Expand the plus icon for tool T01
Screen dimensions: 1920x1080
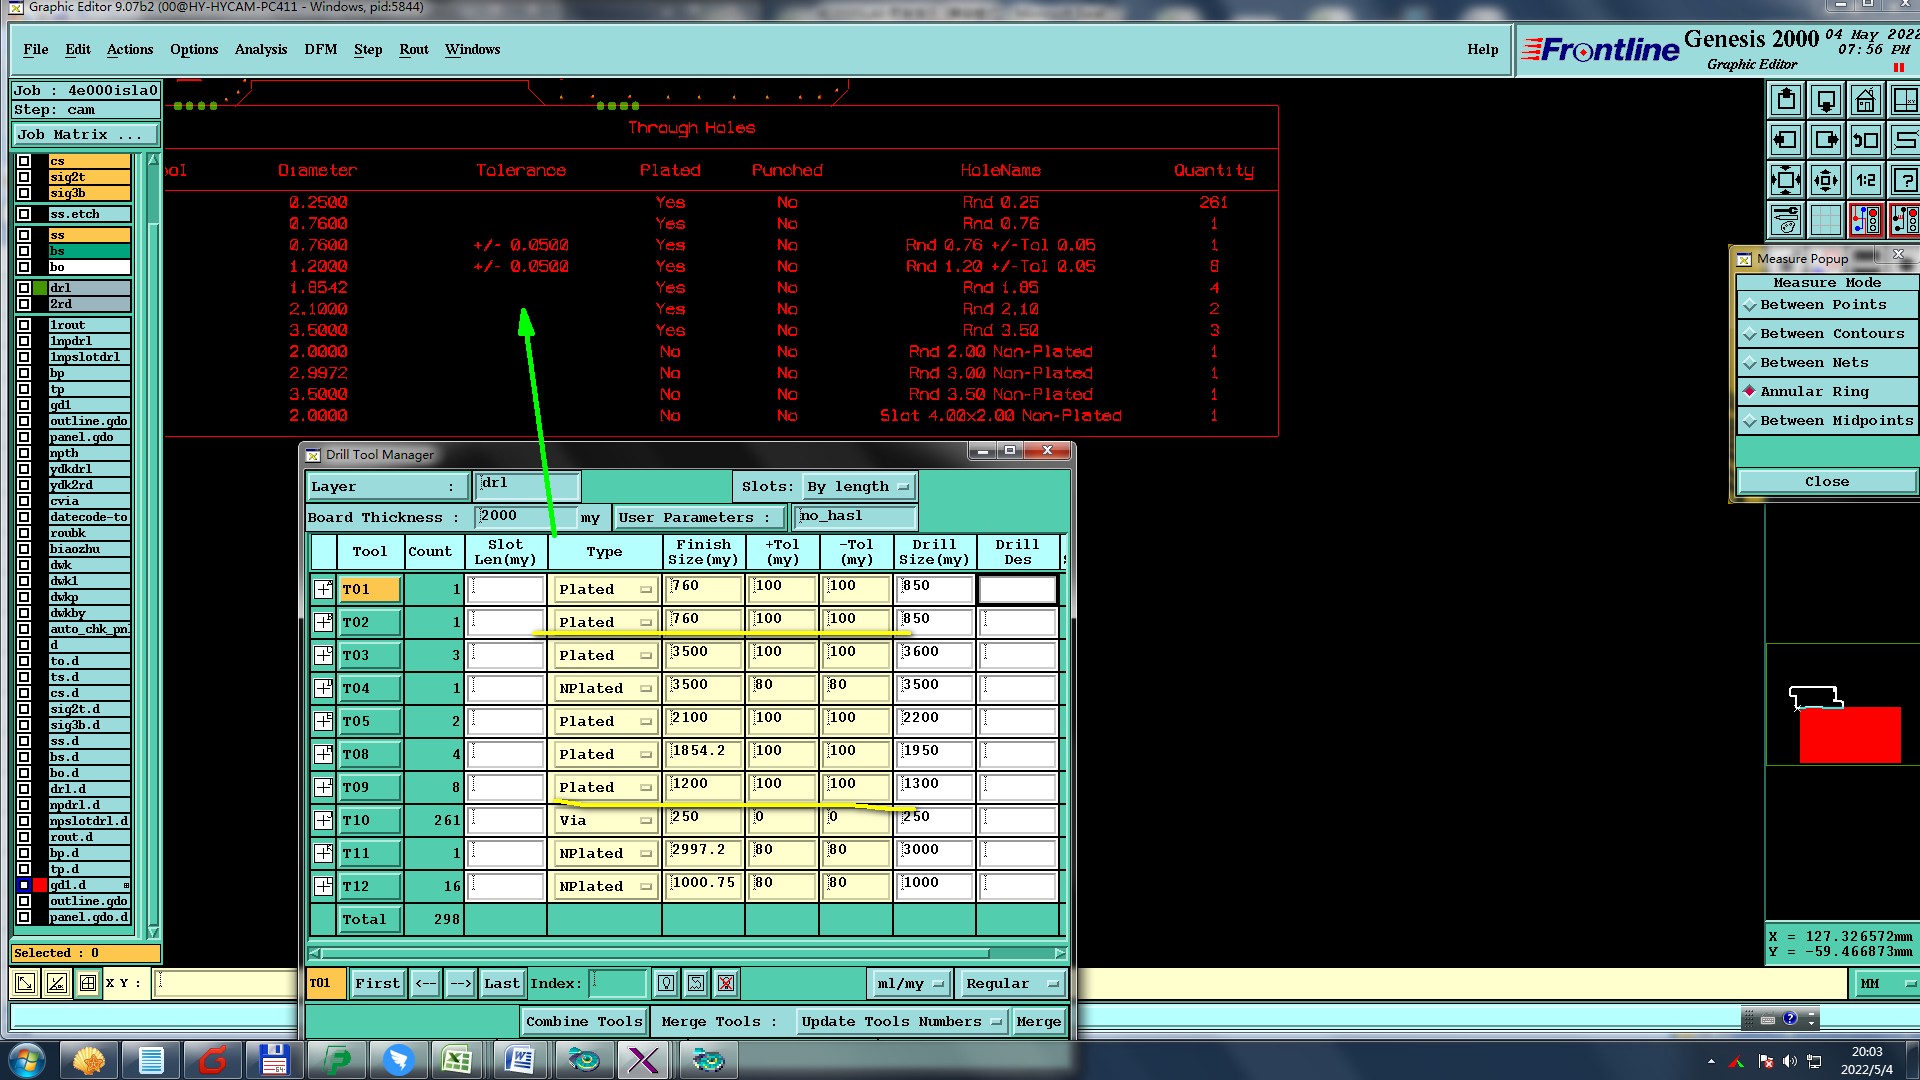323,590
